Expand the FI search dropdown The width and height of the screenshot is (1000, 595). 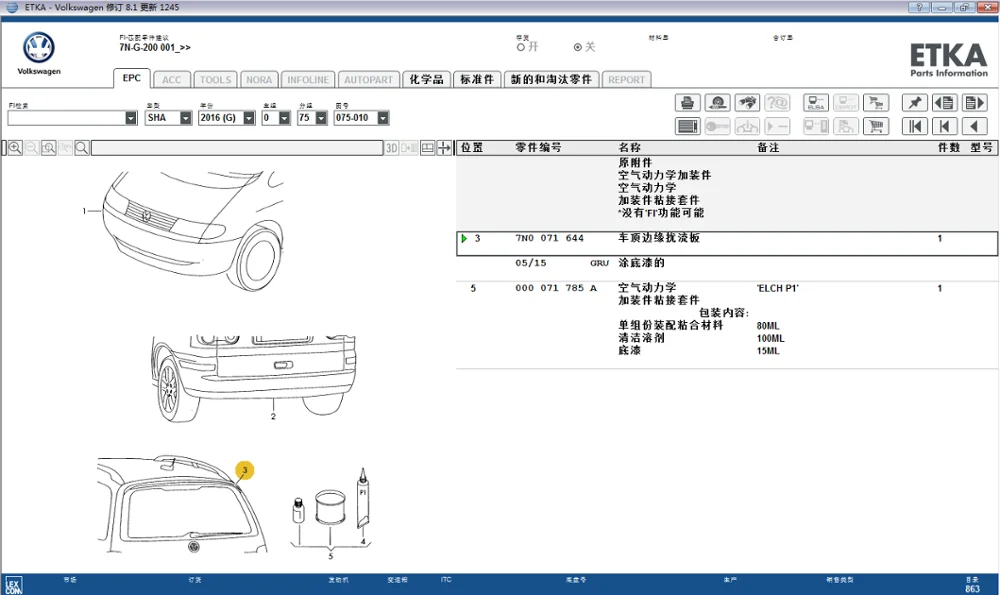coord(131,118)
